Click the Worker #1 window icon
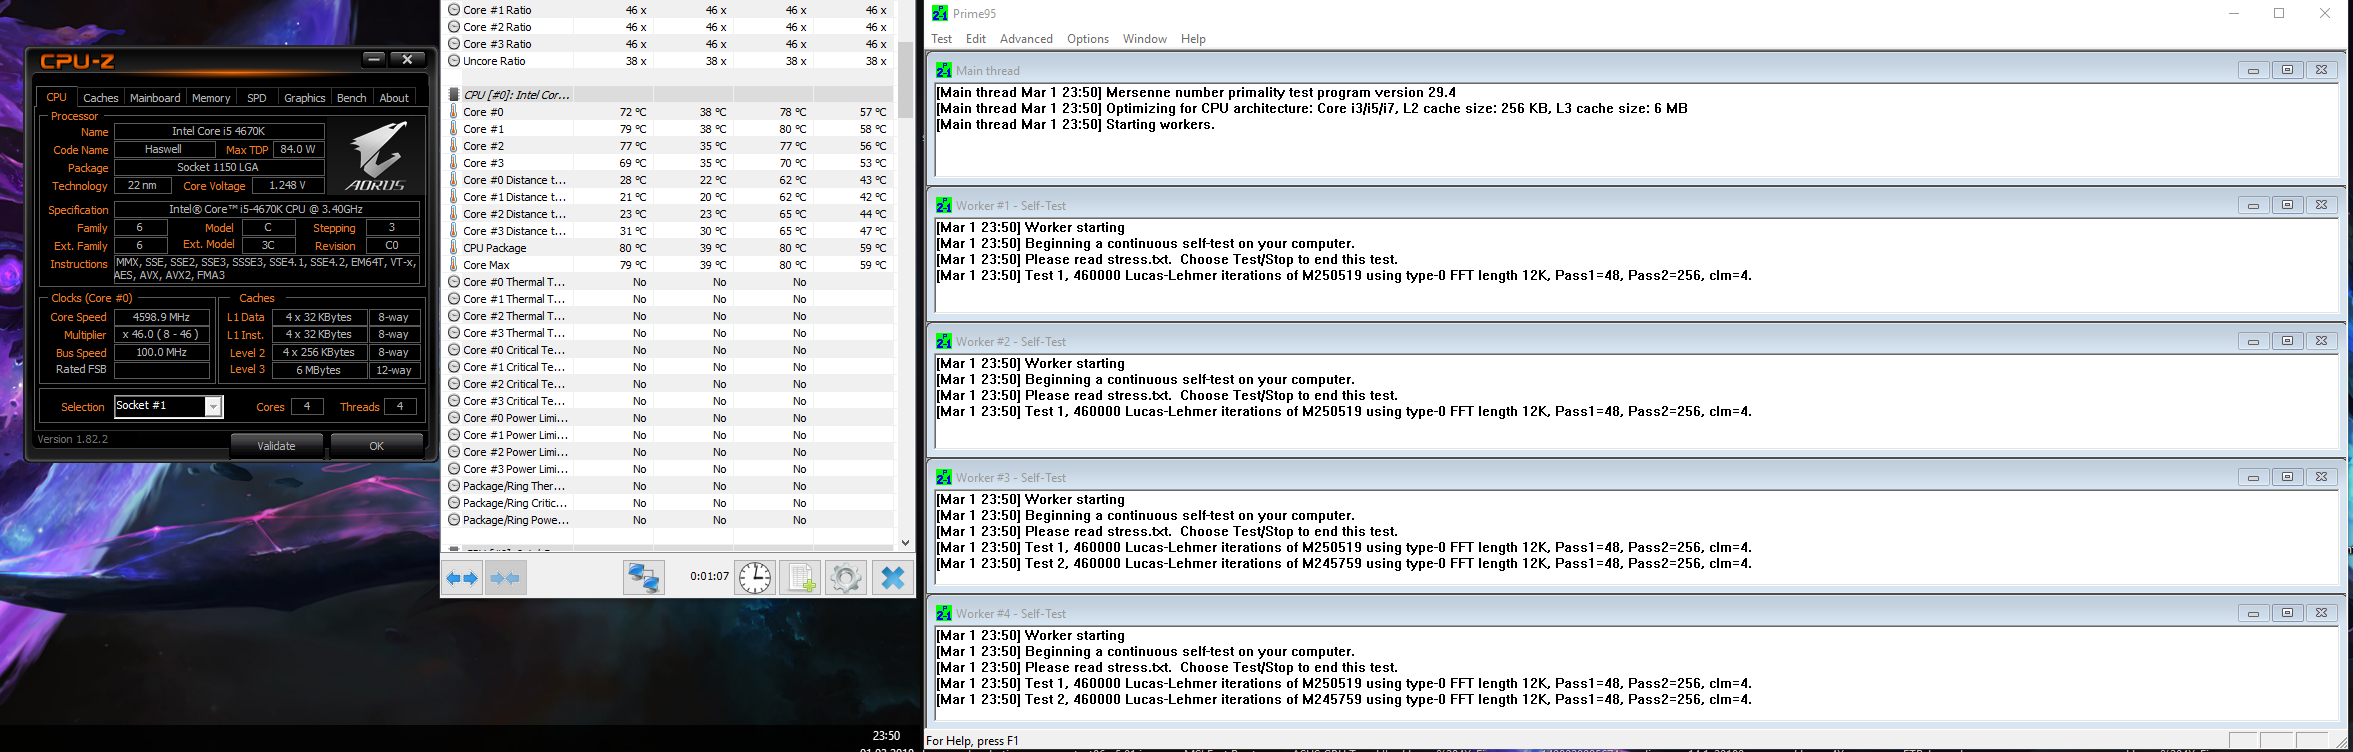2353x752 pixels. 943,205
